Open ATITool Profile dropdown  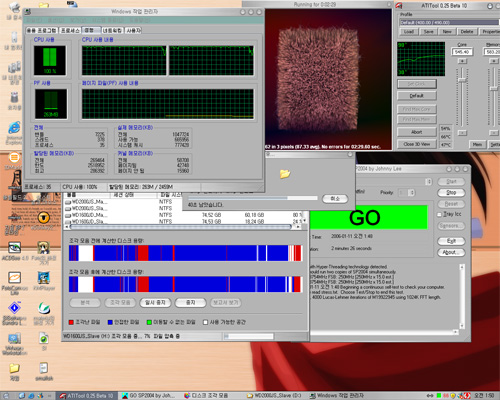point(449,22)
